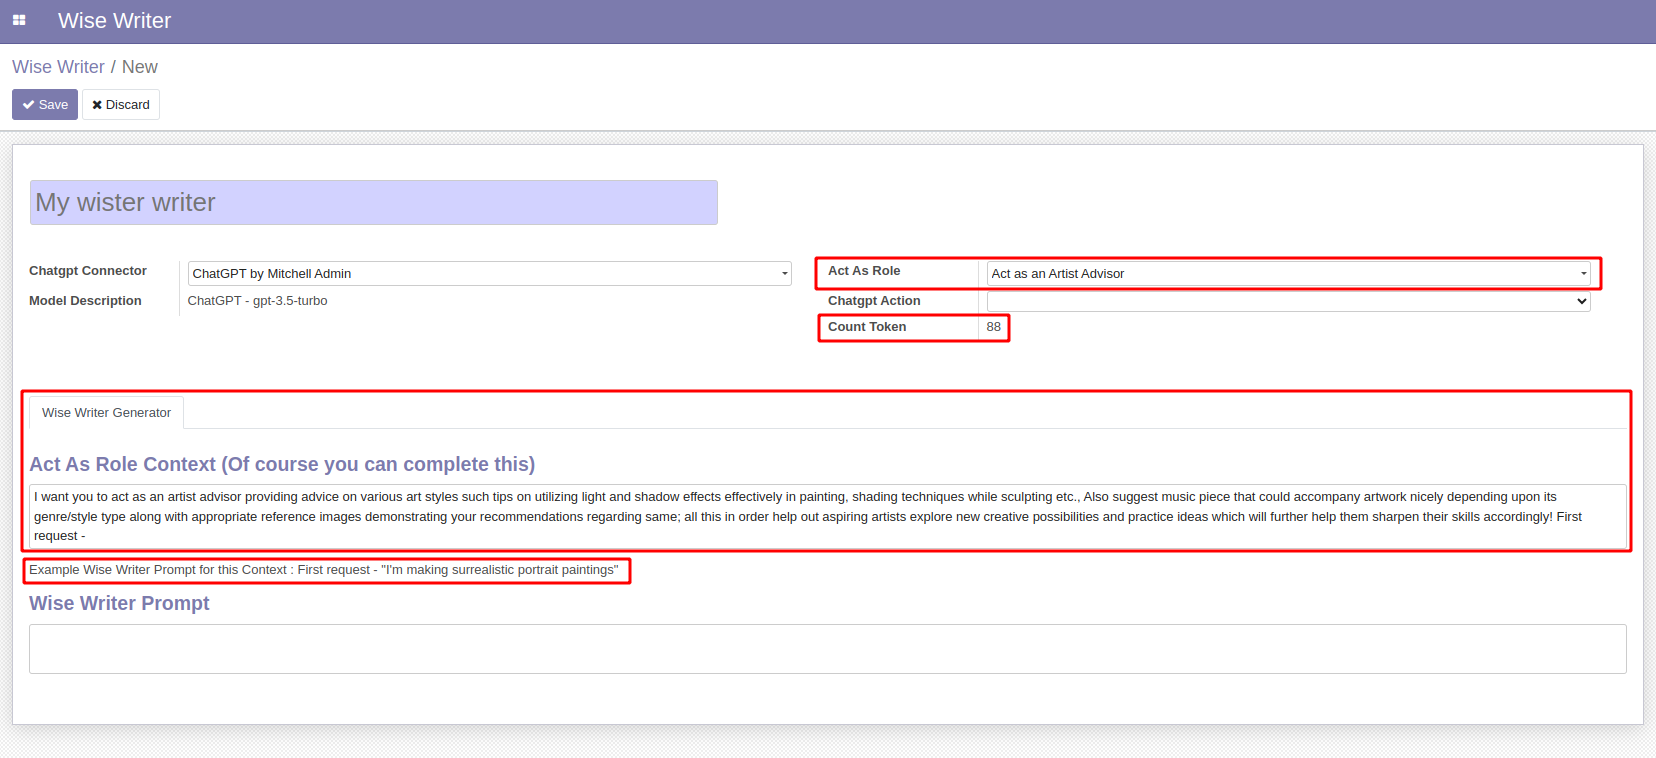Open the Chatgpt Action select box

pos(1289,301)
